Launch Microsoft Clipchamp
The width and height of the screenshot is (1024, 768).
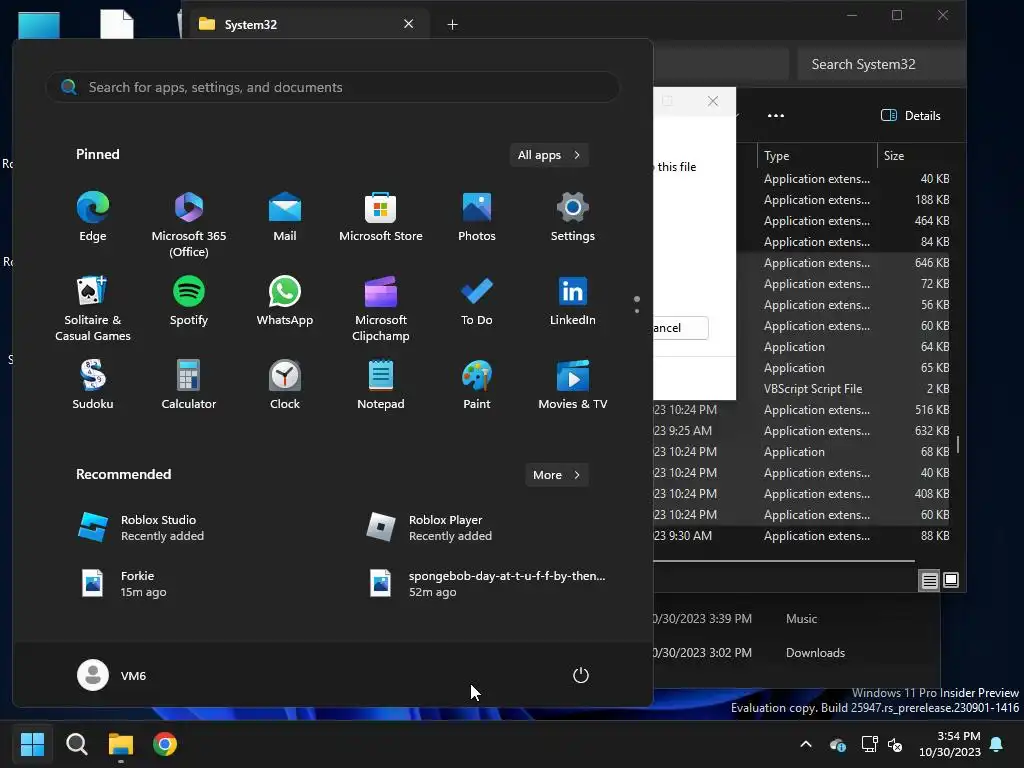[381, 309]
